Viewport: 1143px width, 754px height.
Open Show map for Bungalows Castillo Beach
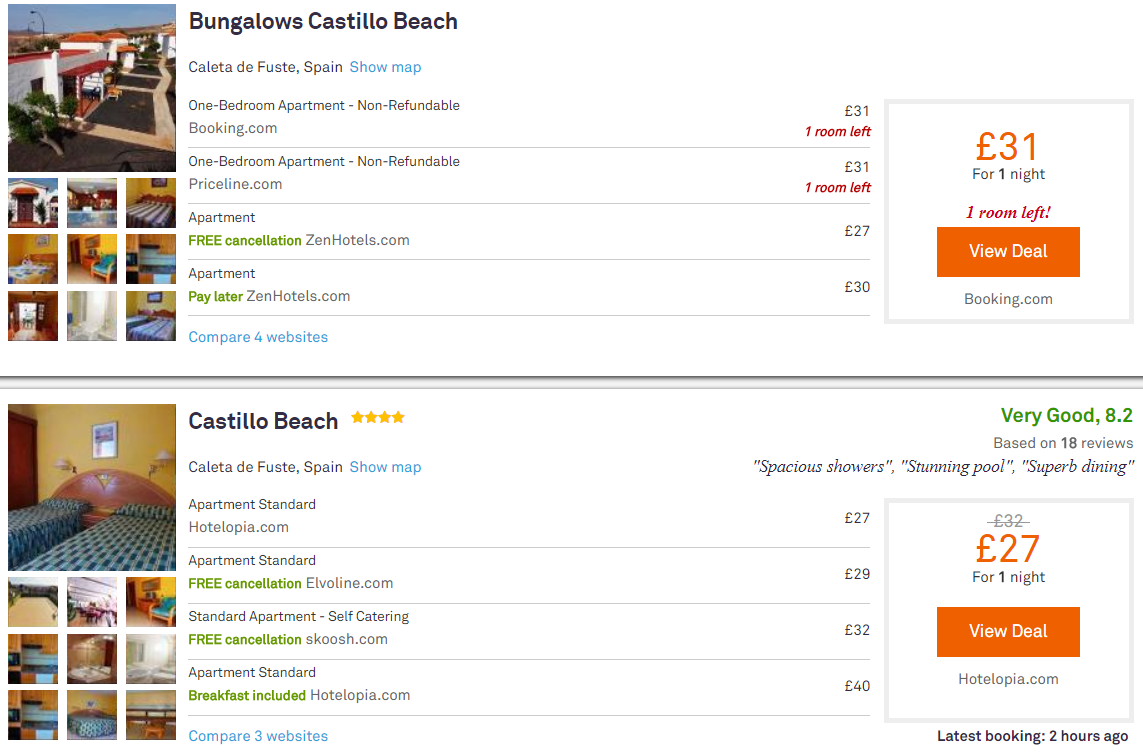(x=385, y=67)
